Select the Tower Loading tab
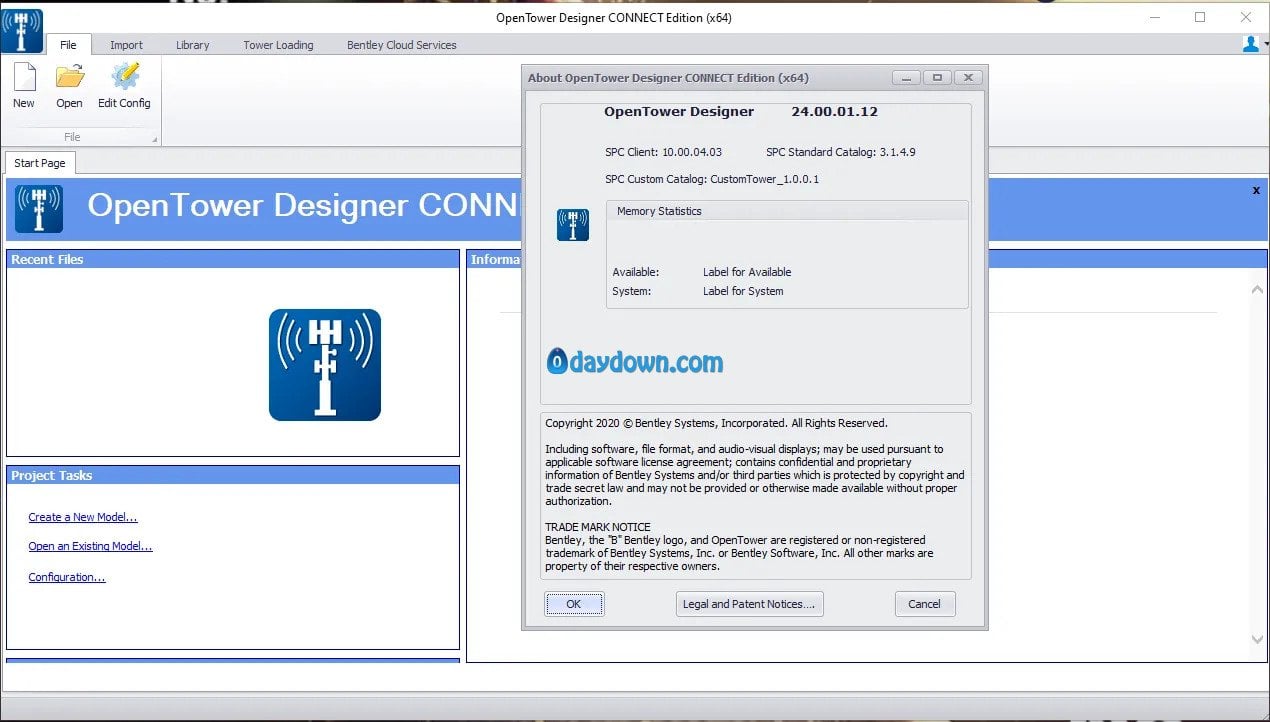Viewport: 1270px width, 722px height. 278,45
